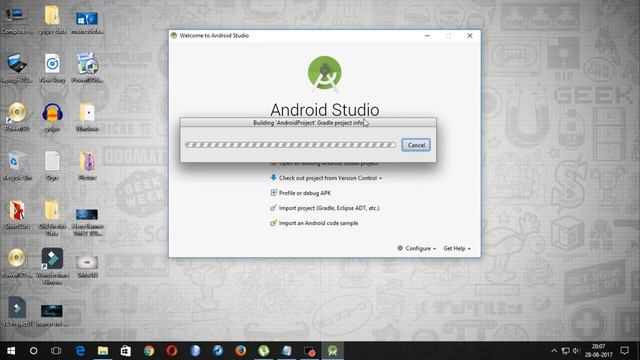Screen dimensions: 640x360
Task: Cancel the Gradle project build
Action: click(x=416, y=145)
